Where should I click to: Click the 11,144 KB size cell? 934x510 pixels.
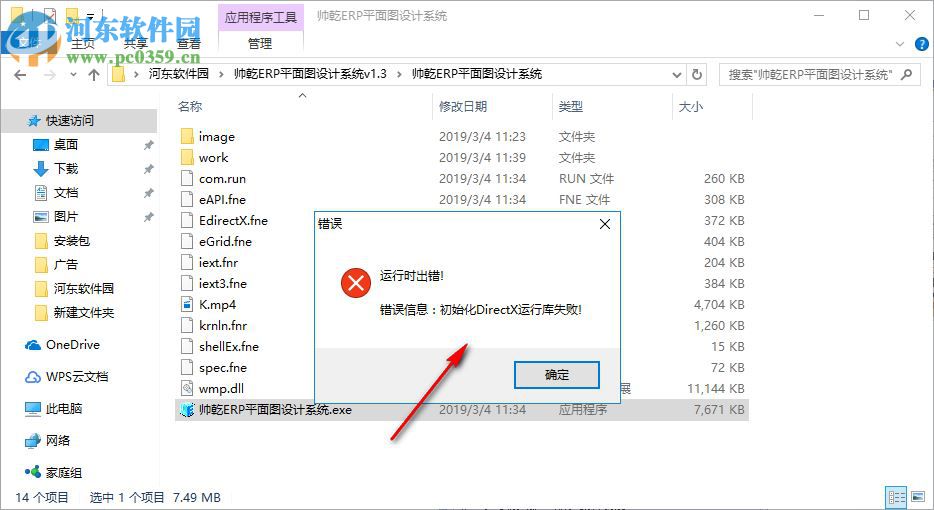(x=715, y=388)
